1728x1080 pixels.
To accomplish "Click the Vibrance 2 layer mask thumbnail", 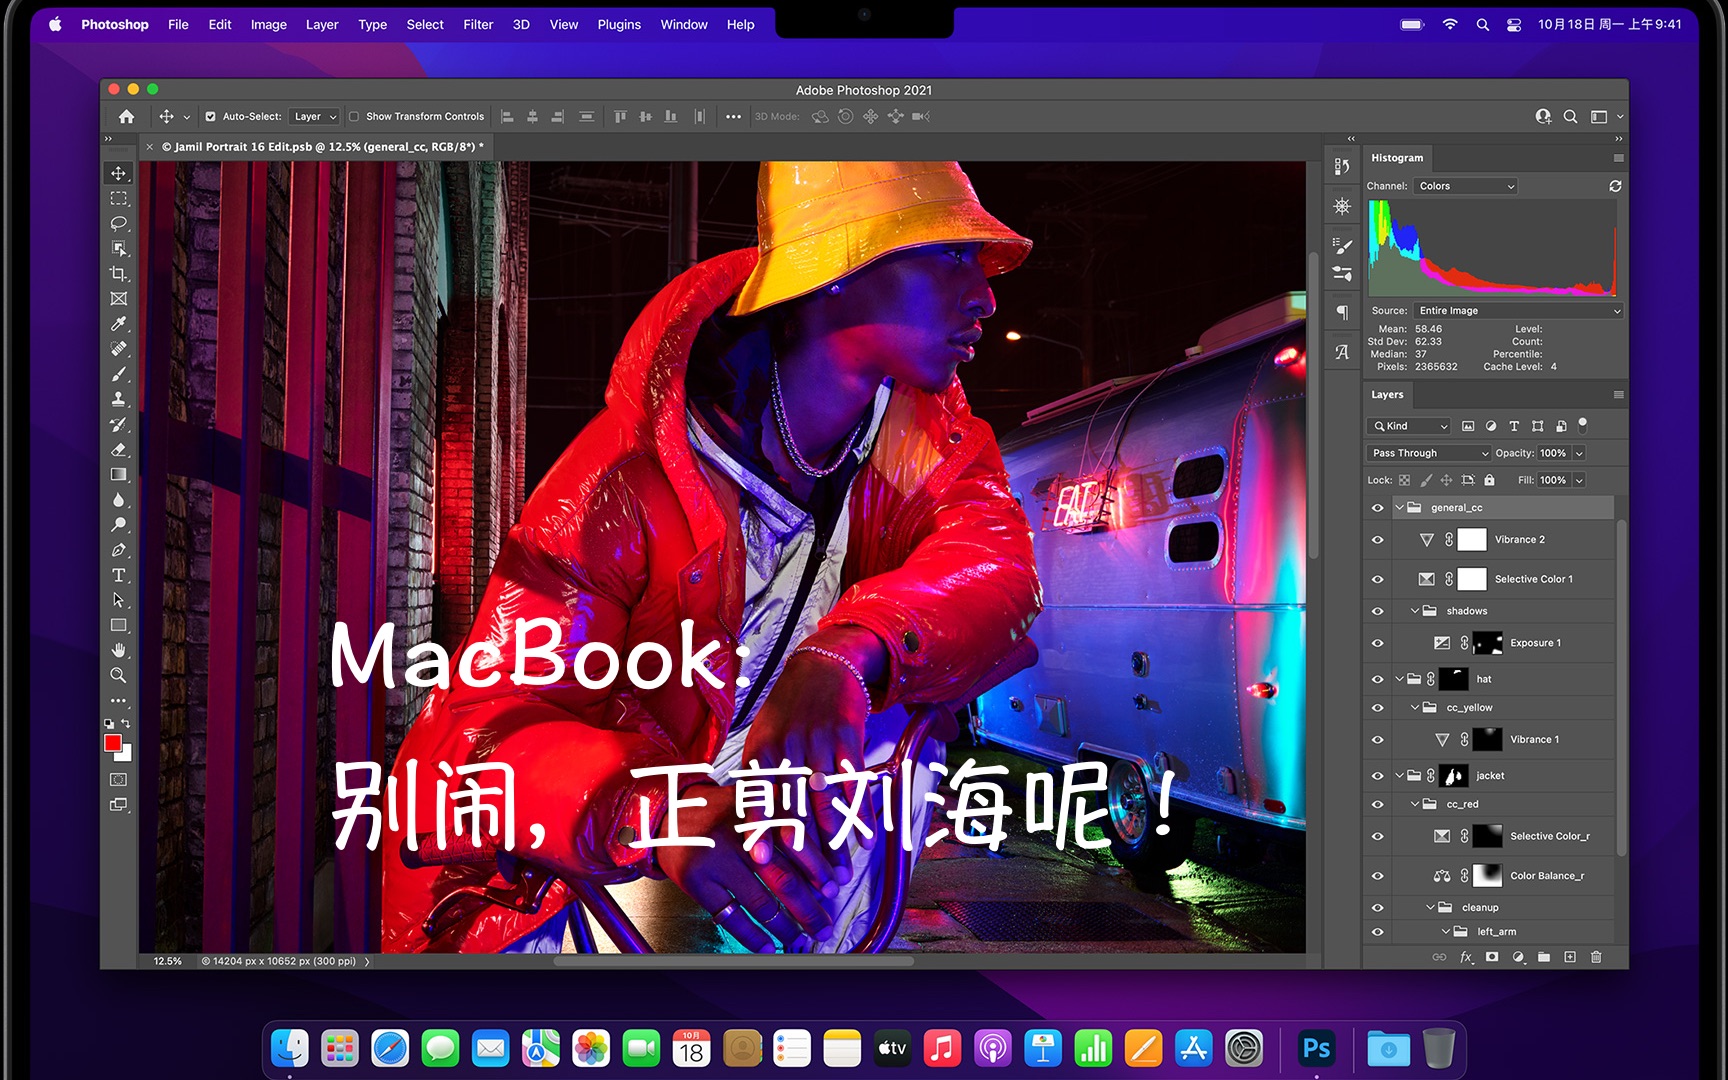I will point(1472,540).
